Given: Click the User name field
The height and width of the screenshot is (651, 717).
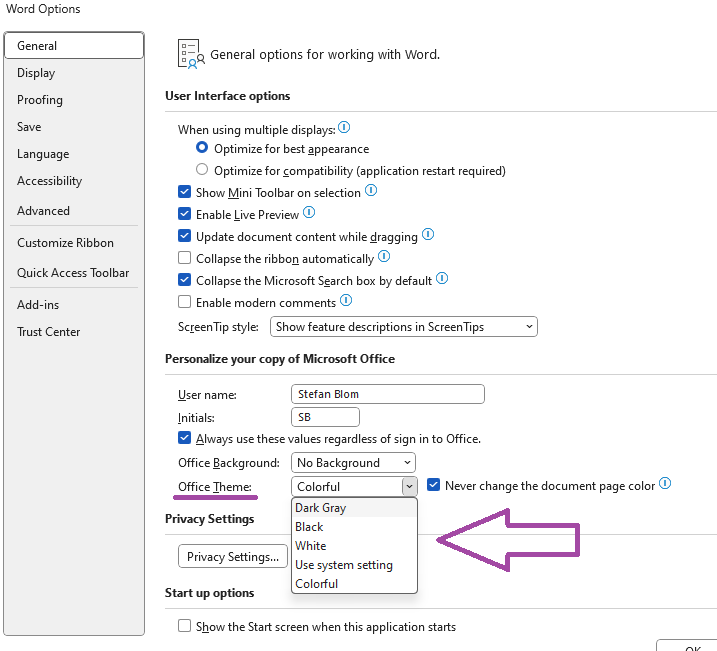Looking at the screenshot, I should [x=388, y=394].
